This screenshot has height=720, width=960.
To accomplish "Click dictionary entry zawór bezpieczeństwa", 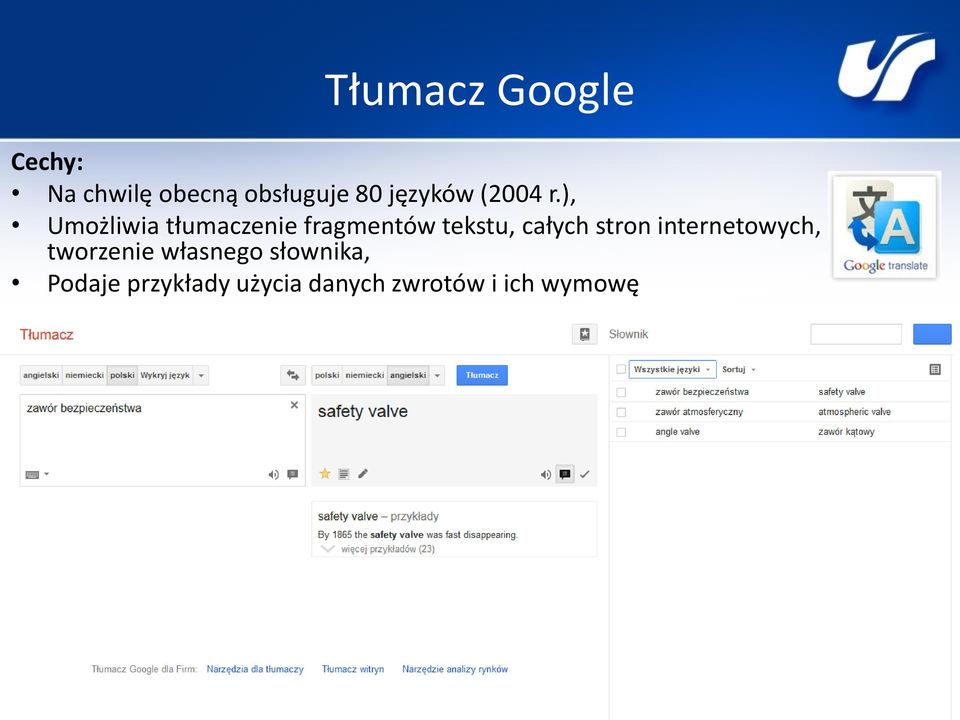I will (702, 392).
